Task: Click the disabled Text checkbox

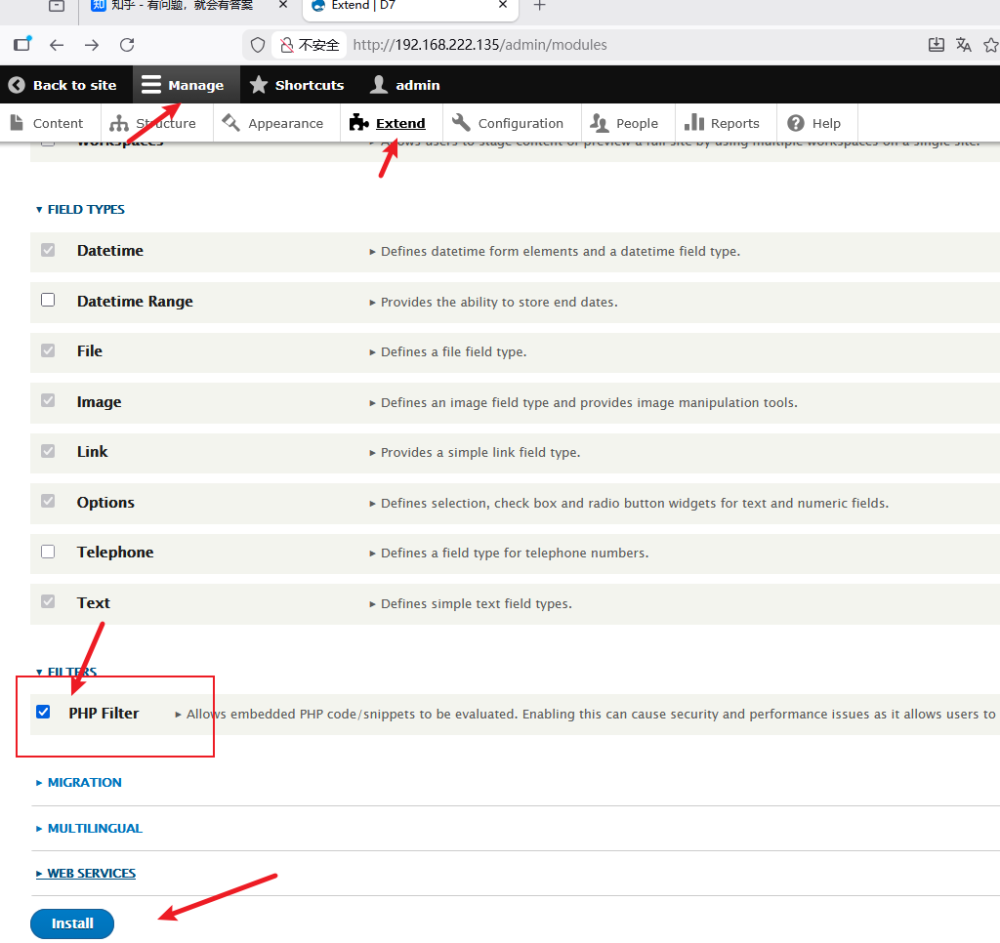Action: [48, 601]
